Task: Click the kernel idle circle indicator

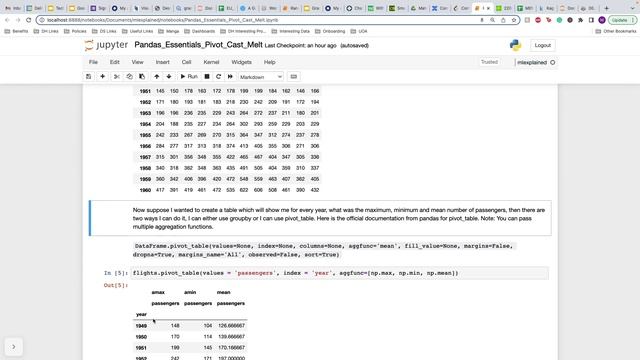Action: click(553, 62)
